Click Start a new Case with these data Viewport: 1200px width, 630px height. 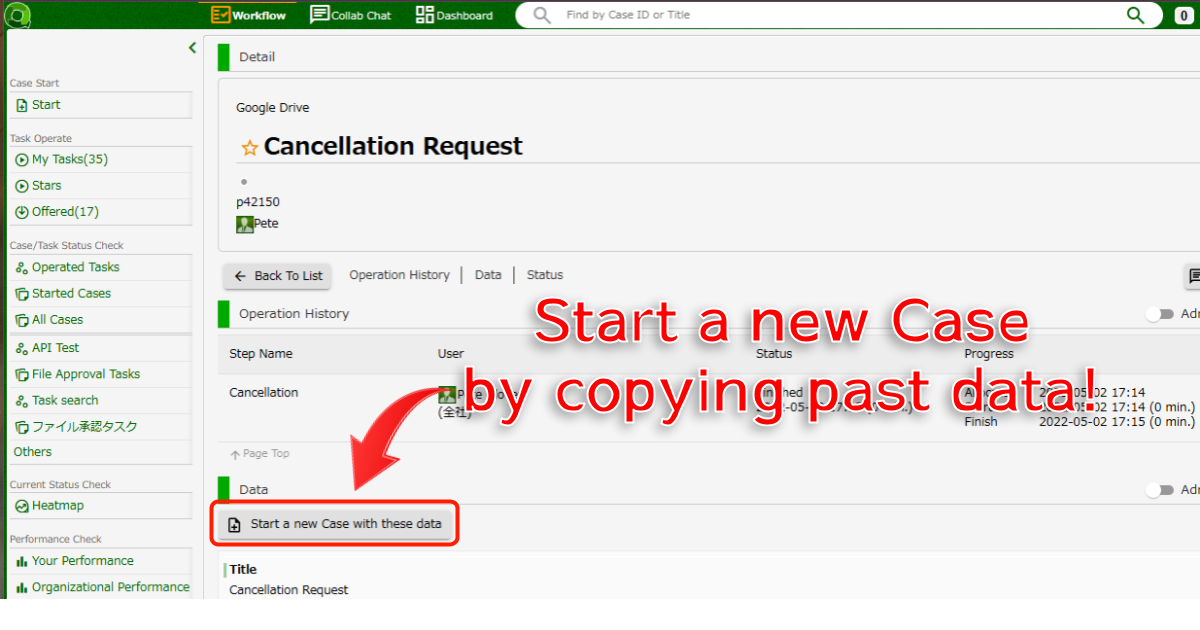335,524
